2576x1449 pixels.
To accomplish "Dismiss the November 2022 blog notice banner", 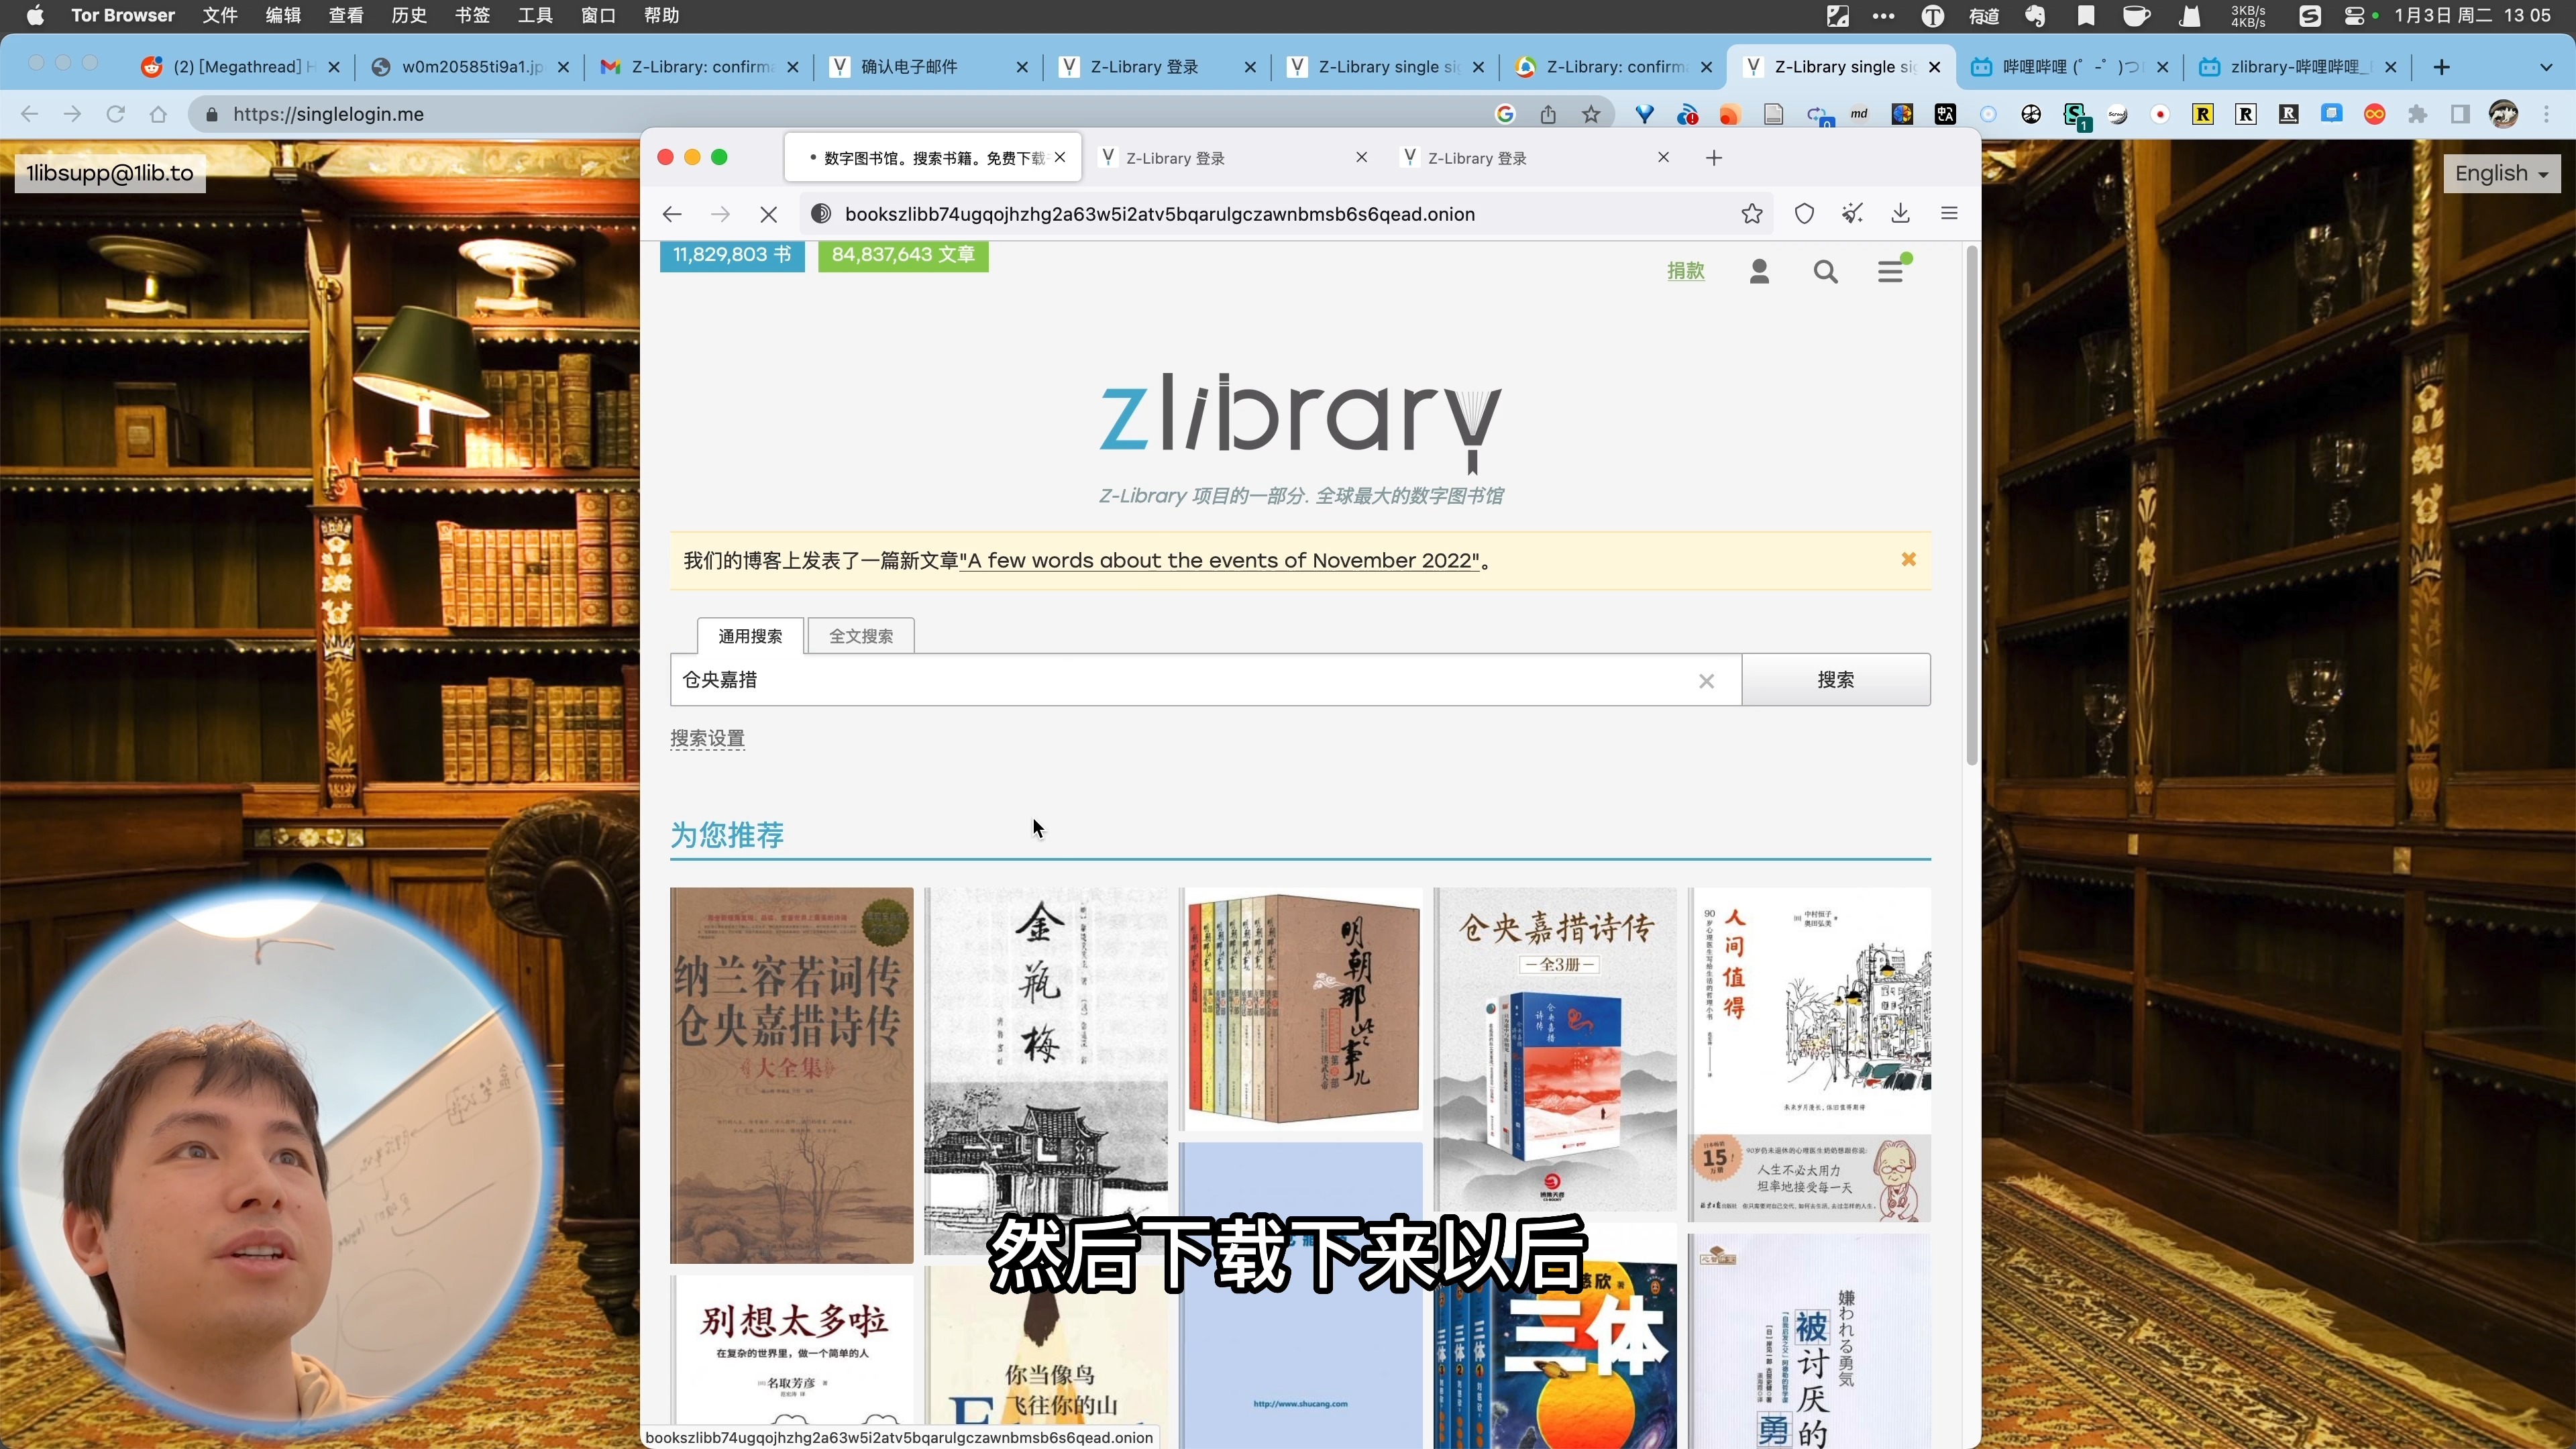I will (x=1908, y=560).
